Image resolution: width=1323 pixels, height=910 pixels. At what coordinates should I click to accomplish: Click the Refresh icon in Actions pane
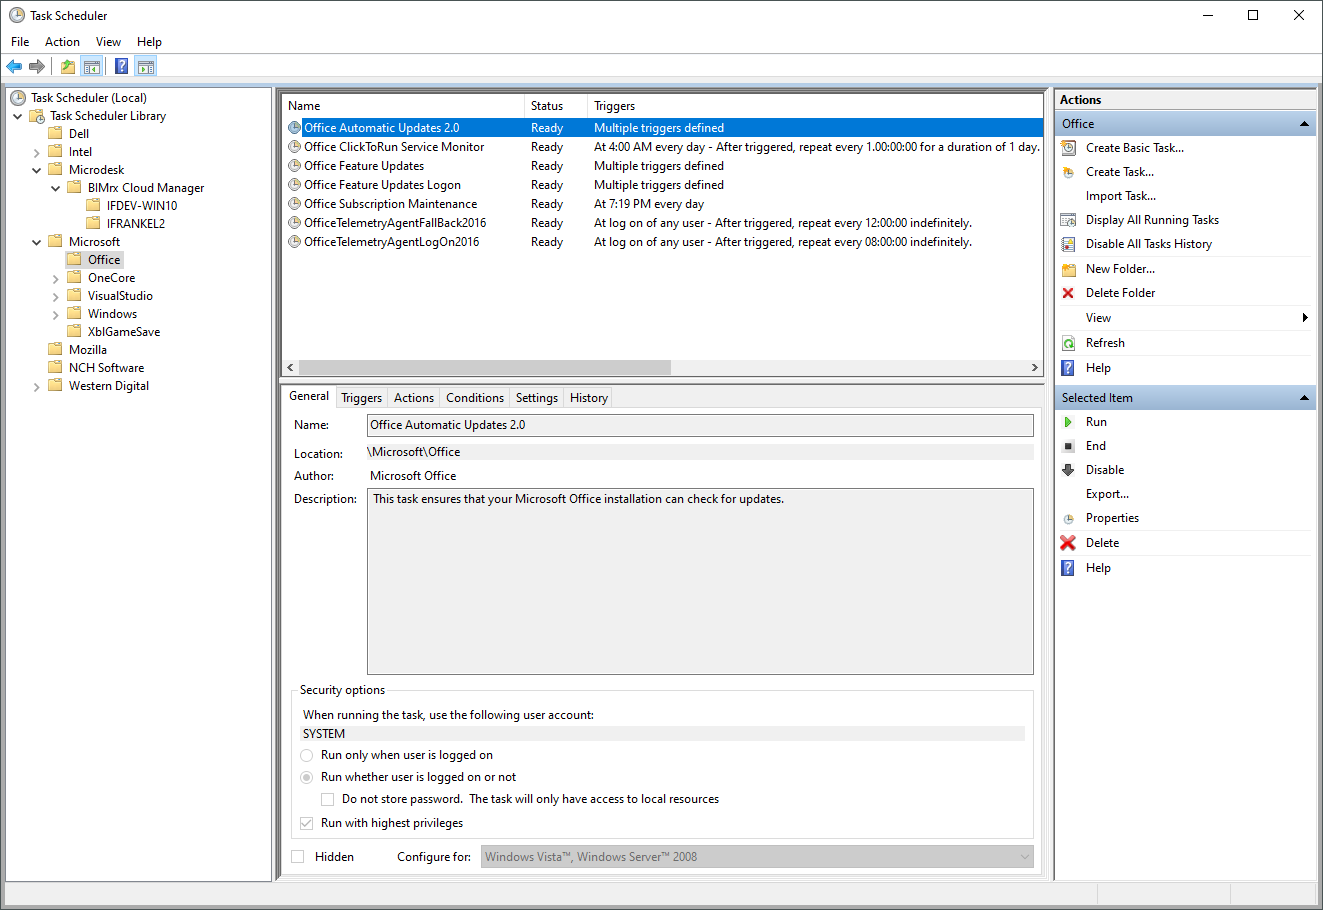1068,343
